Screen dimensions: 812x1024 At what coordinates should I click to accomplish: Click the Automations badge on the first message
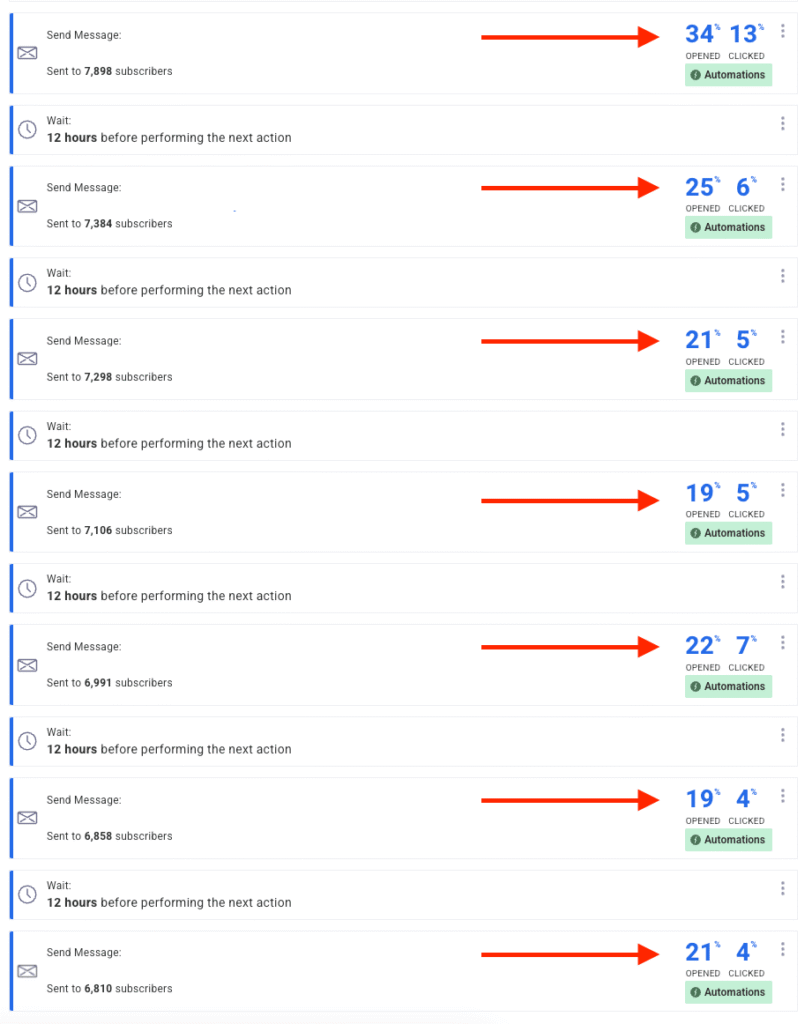point(728,74)
